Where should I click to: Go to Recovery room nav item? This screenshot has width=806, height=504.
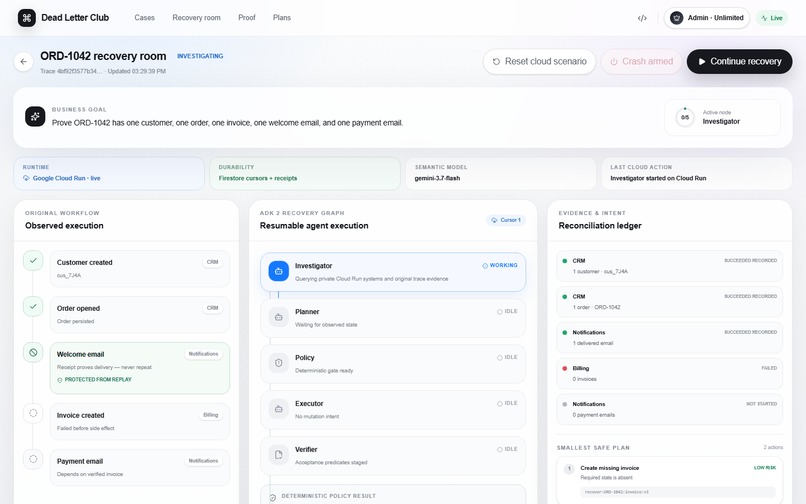(x=196, y=17)
